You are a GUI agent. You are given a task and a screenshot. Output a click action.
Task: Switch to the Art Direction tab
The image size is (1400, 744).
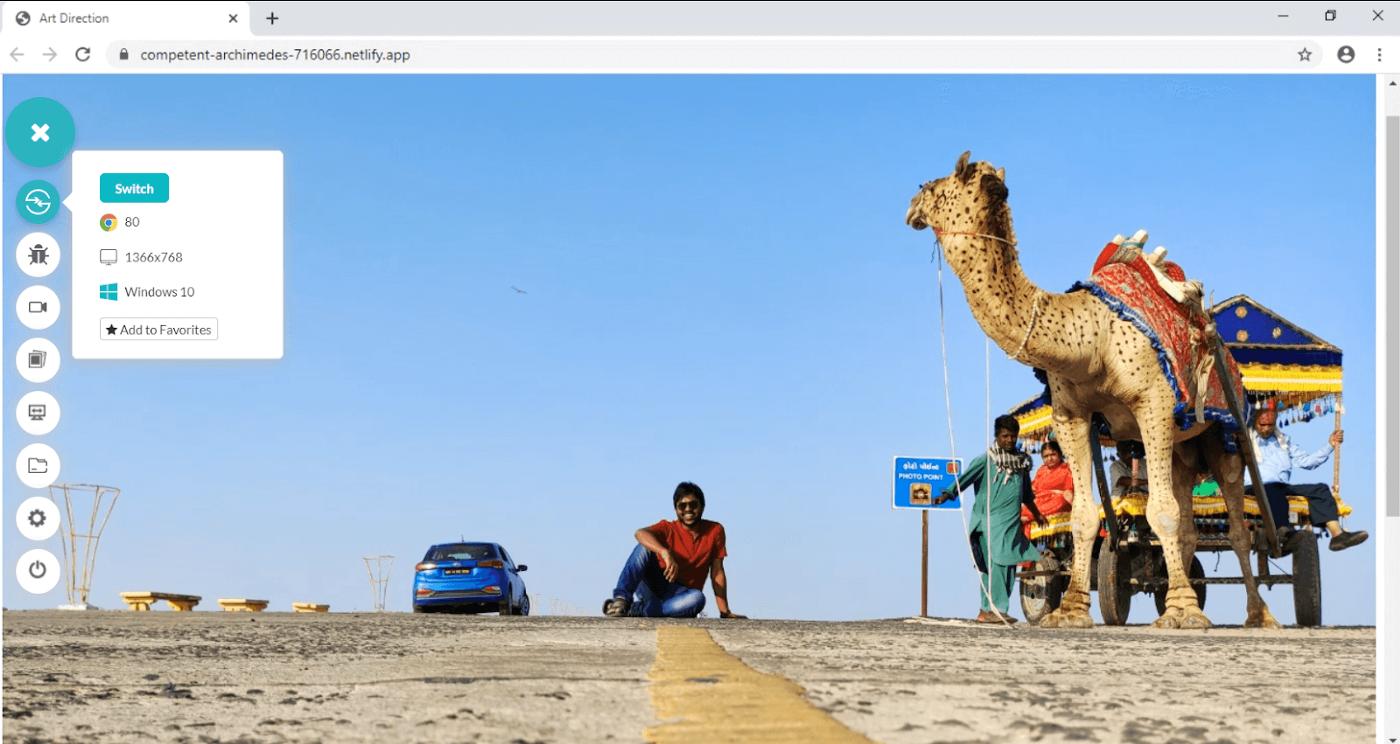pyautogui.click(x=120, y=18)
